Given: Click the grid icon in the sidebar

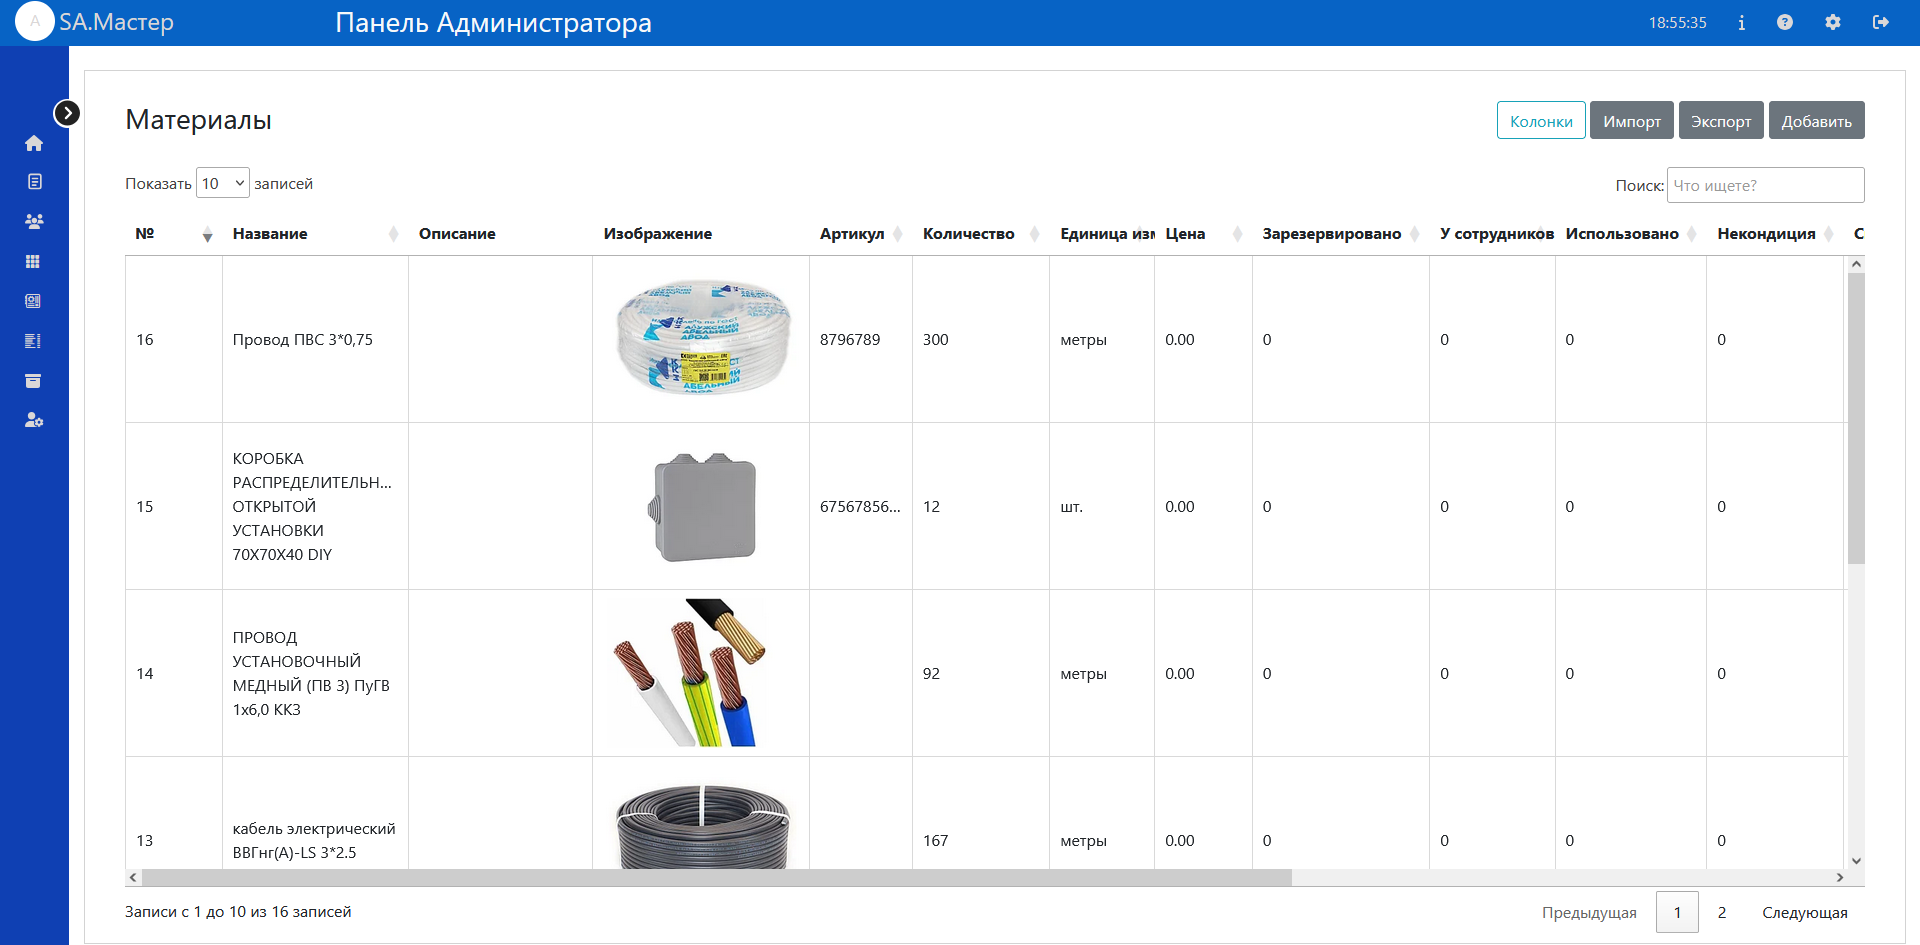Looking at the screenshot, I should pos(33,261).
